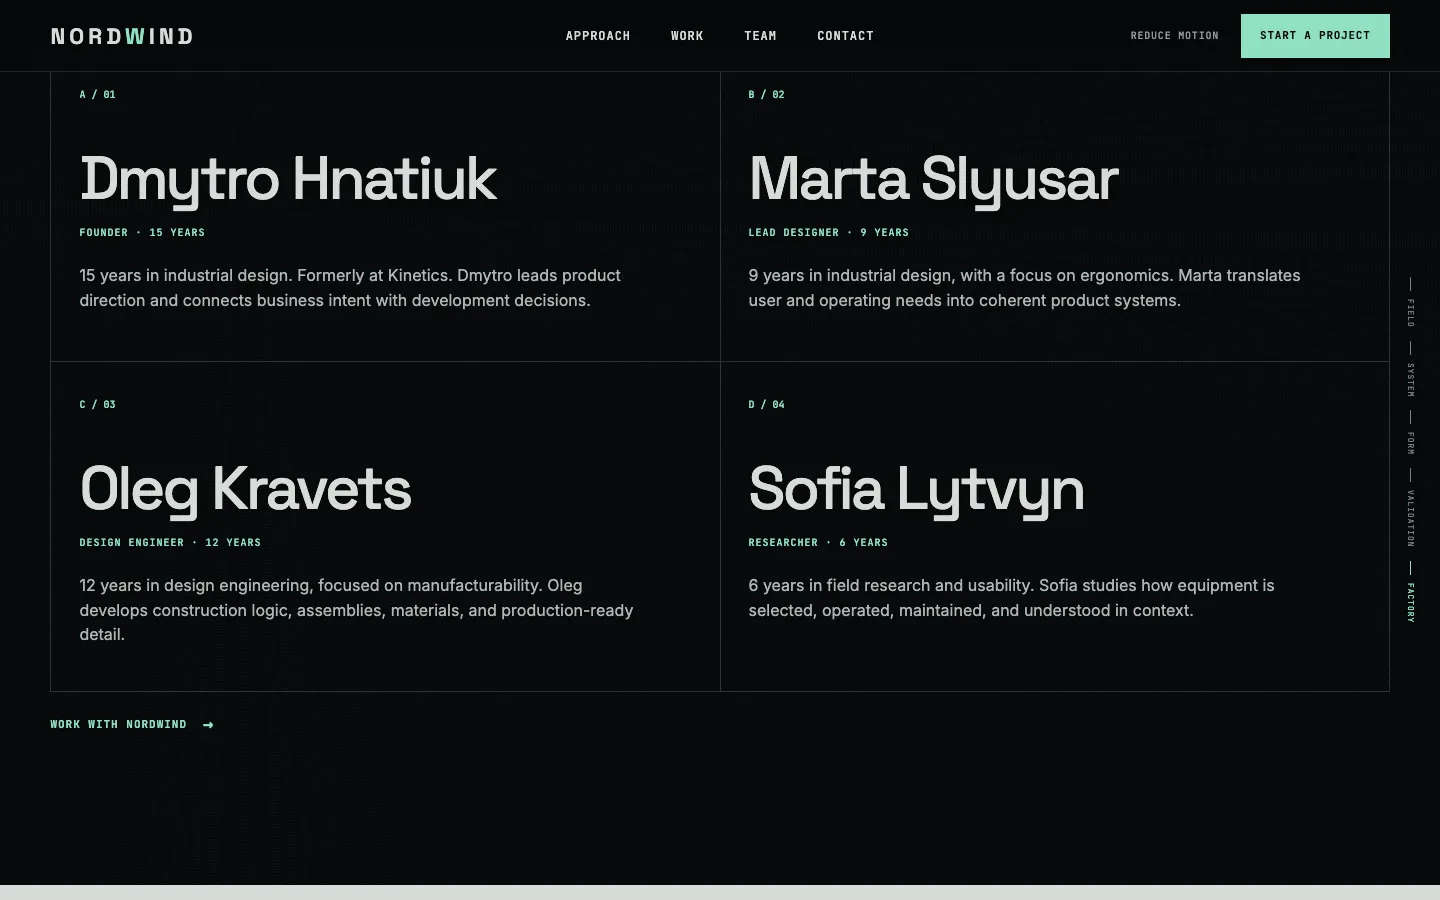Jump to System in side progress nav

[x=1410, y=380]
